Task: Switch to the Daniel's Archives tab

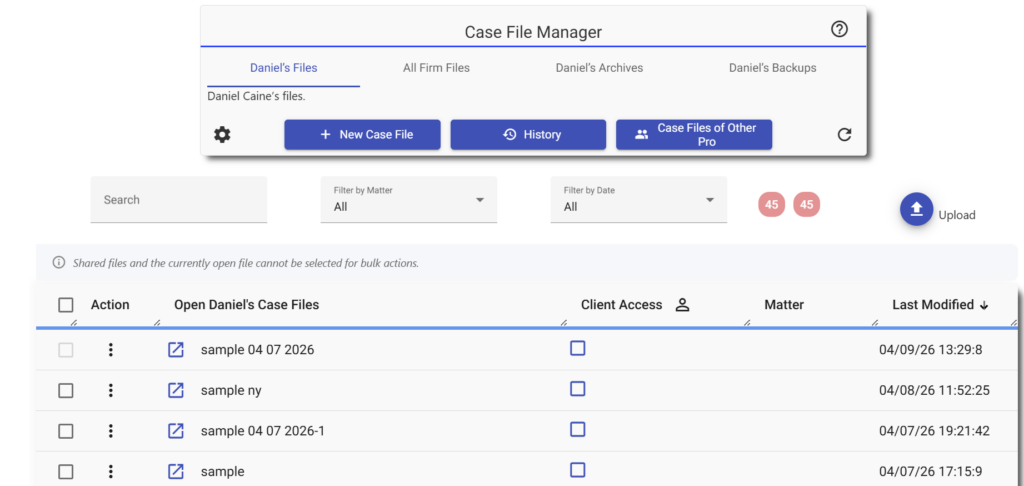Action: pyautogui.click(x=599, y=68)
